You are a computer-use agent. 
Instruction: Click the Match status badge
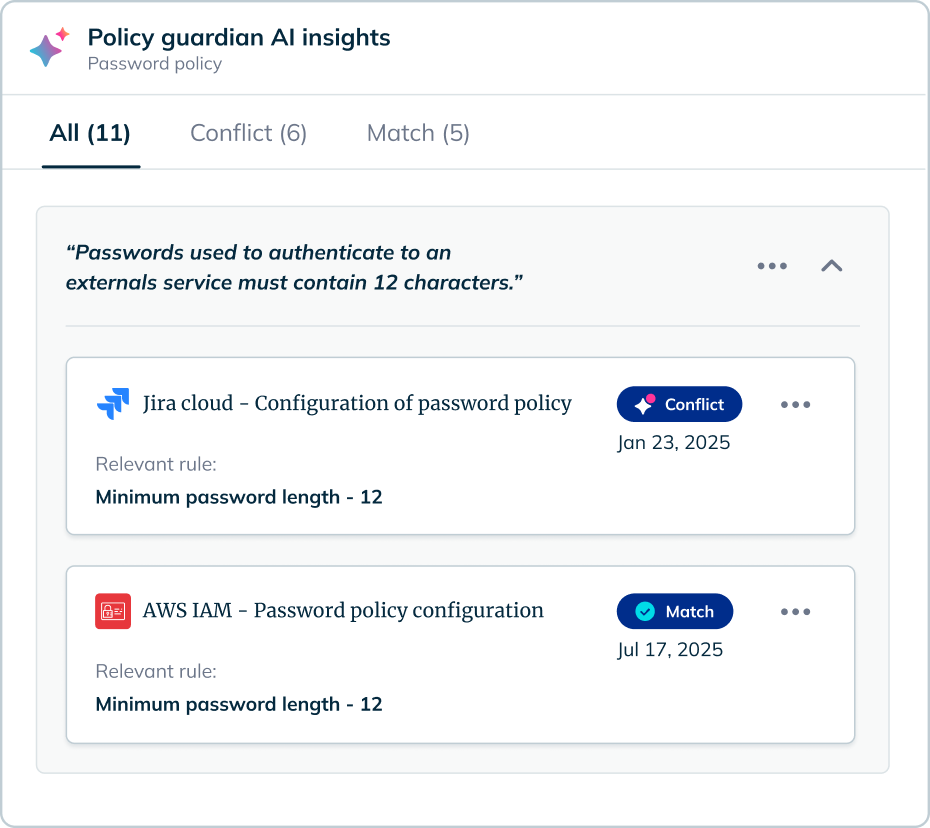pos(675,611)
